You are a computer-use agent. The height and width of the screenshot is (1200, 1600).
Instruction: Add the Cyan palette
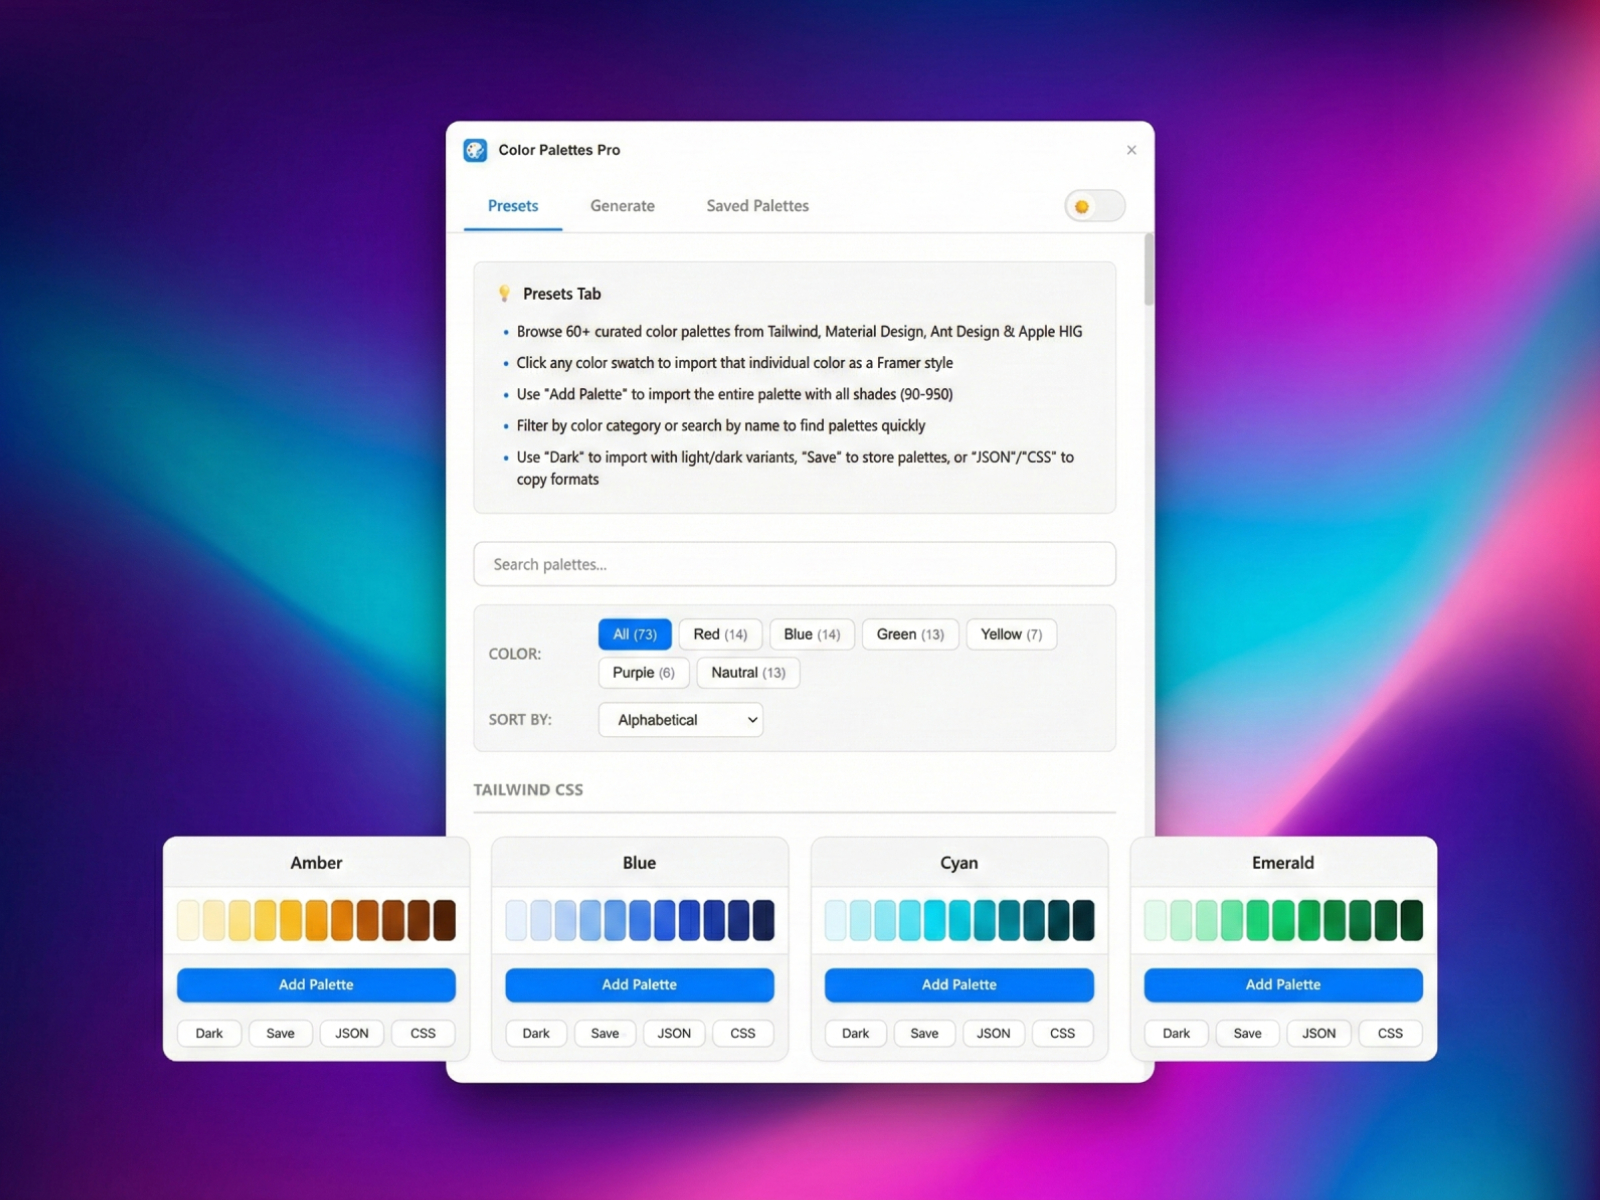tap(958, 985)
